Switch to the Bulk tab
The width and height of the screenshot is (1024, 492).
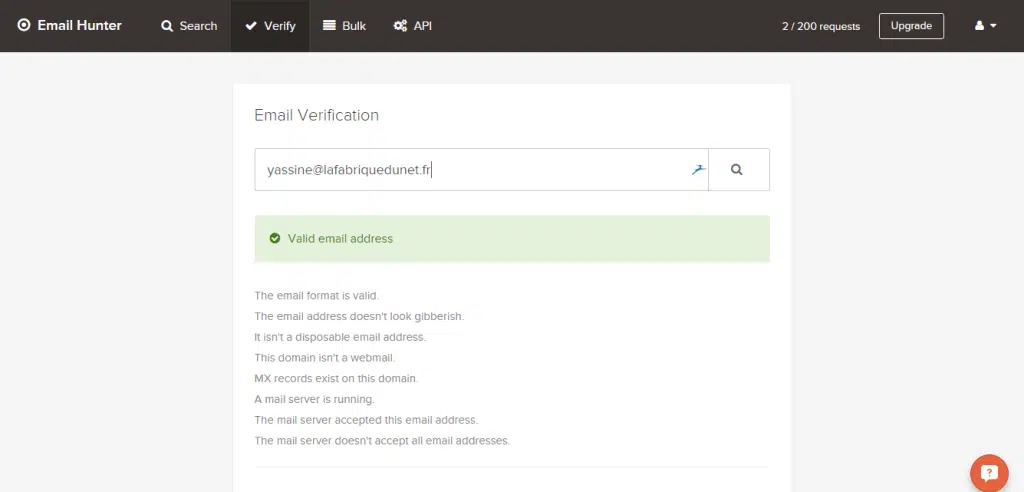pos(354,26)
